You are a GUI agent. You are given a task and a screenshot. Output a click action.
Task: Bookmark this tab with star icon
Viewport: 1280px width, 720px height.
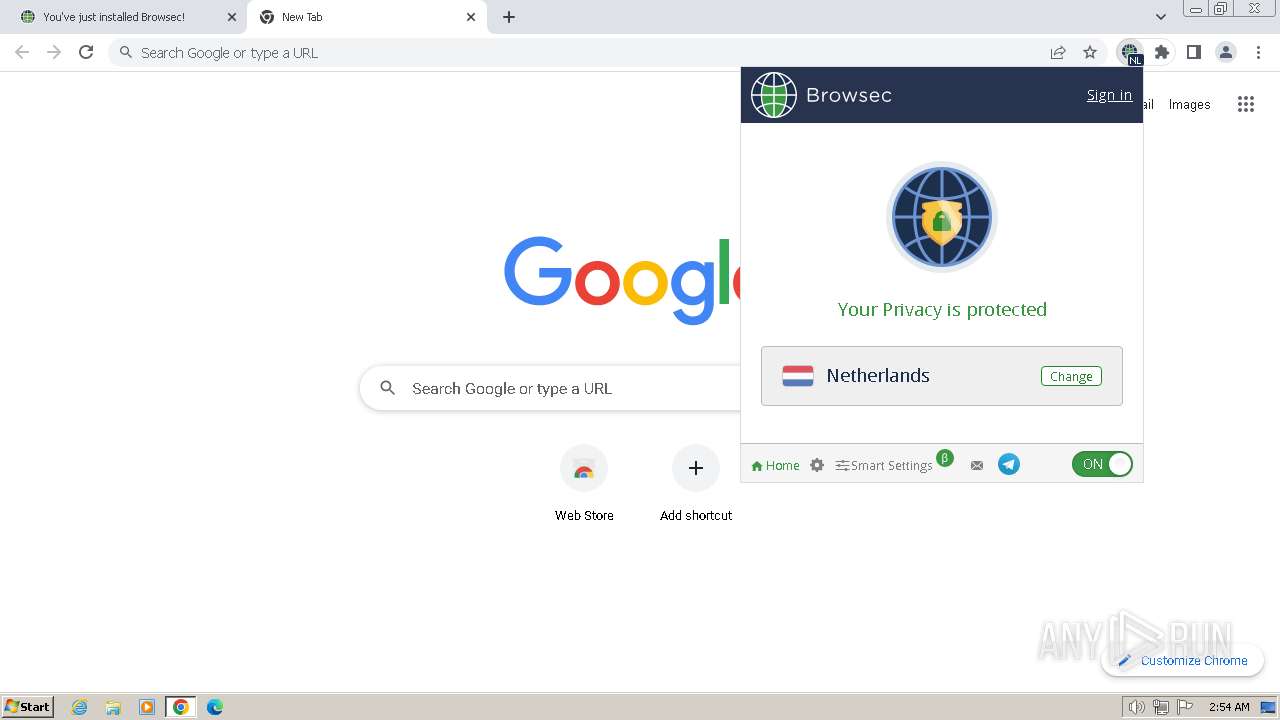pos(1090,52)
